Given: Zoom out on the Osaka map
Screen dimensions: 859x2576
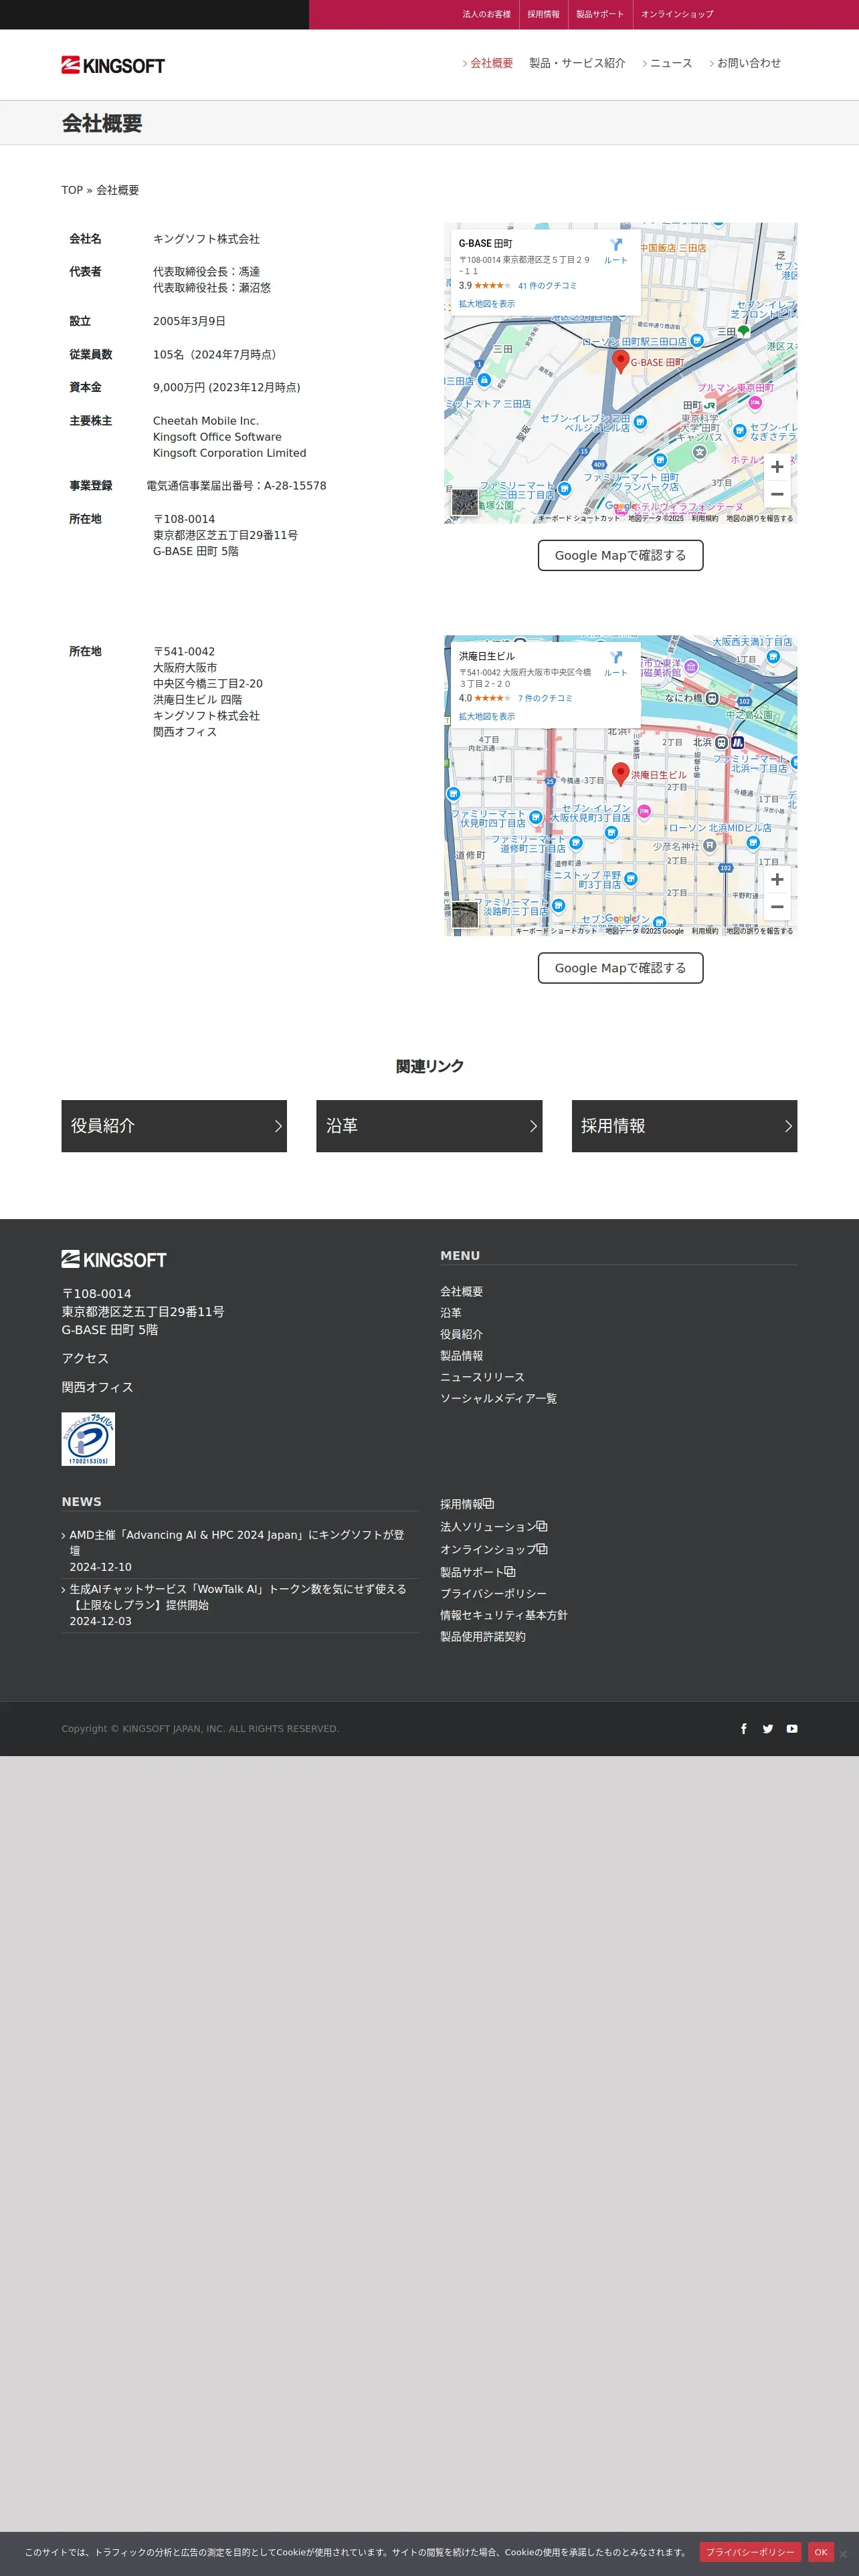Looking at the screenshot, I should tap(777, 907).
